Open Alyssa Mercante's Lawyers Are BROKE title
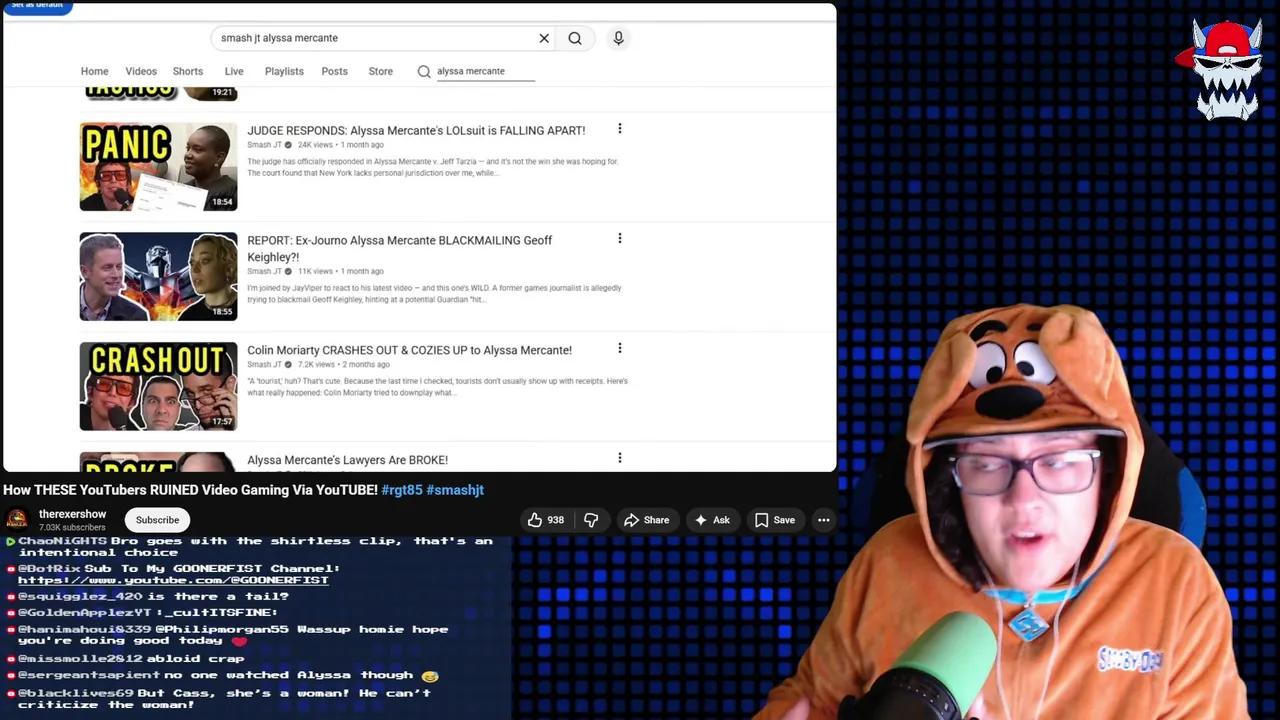Screen dimensions: 1280x720 click(x=347, y=460)
